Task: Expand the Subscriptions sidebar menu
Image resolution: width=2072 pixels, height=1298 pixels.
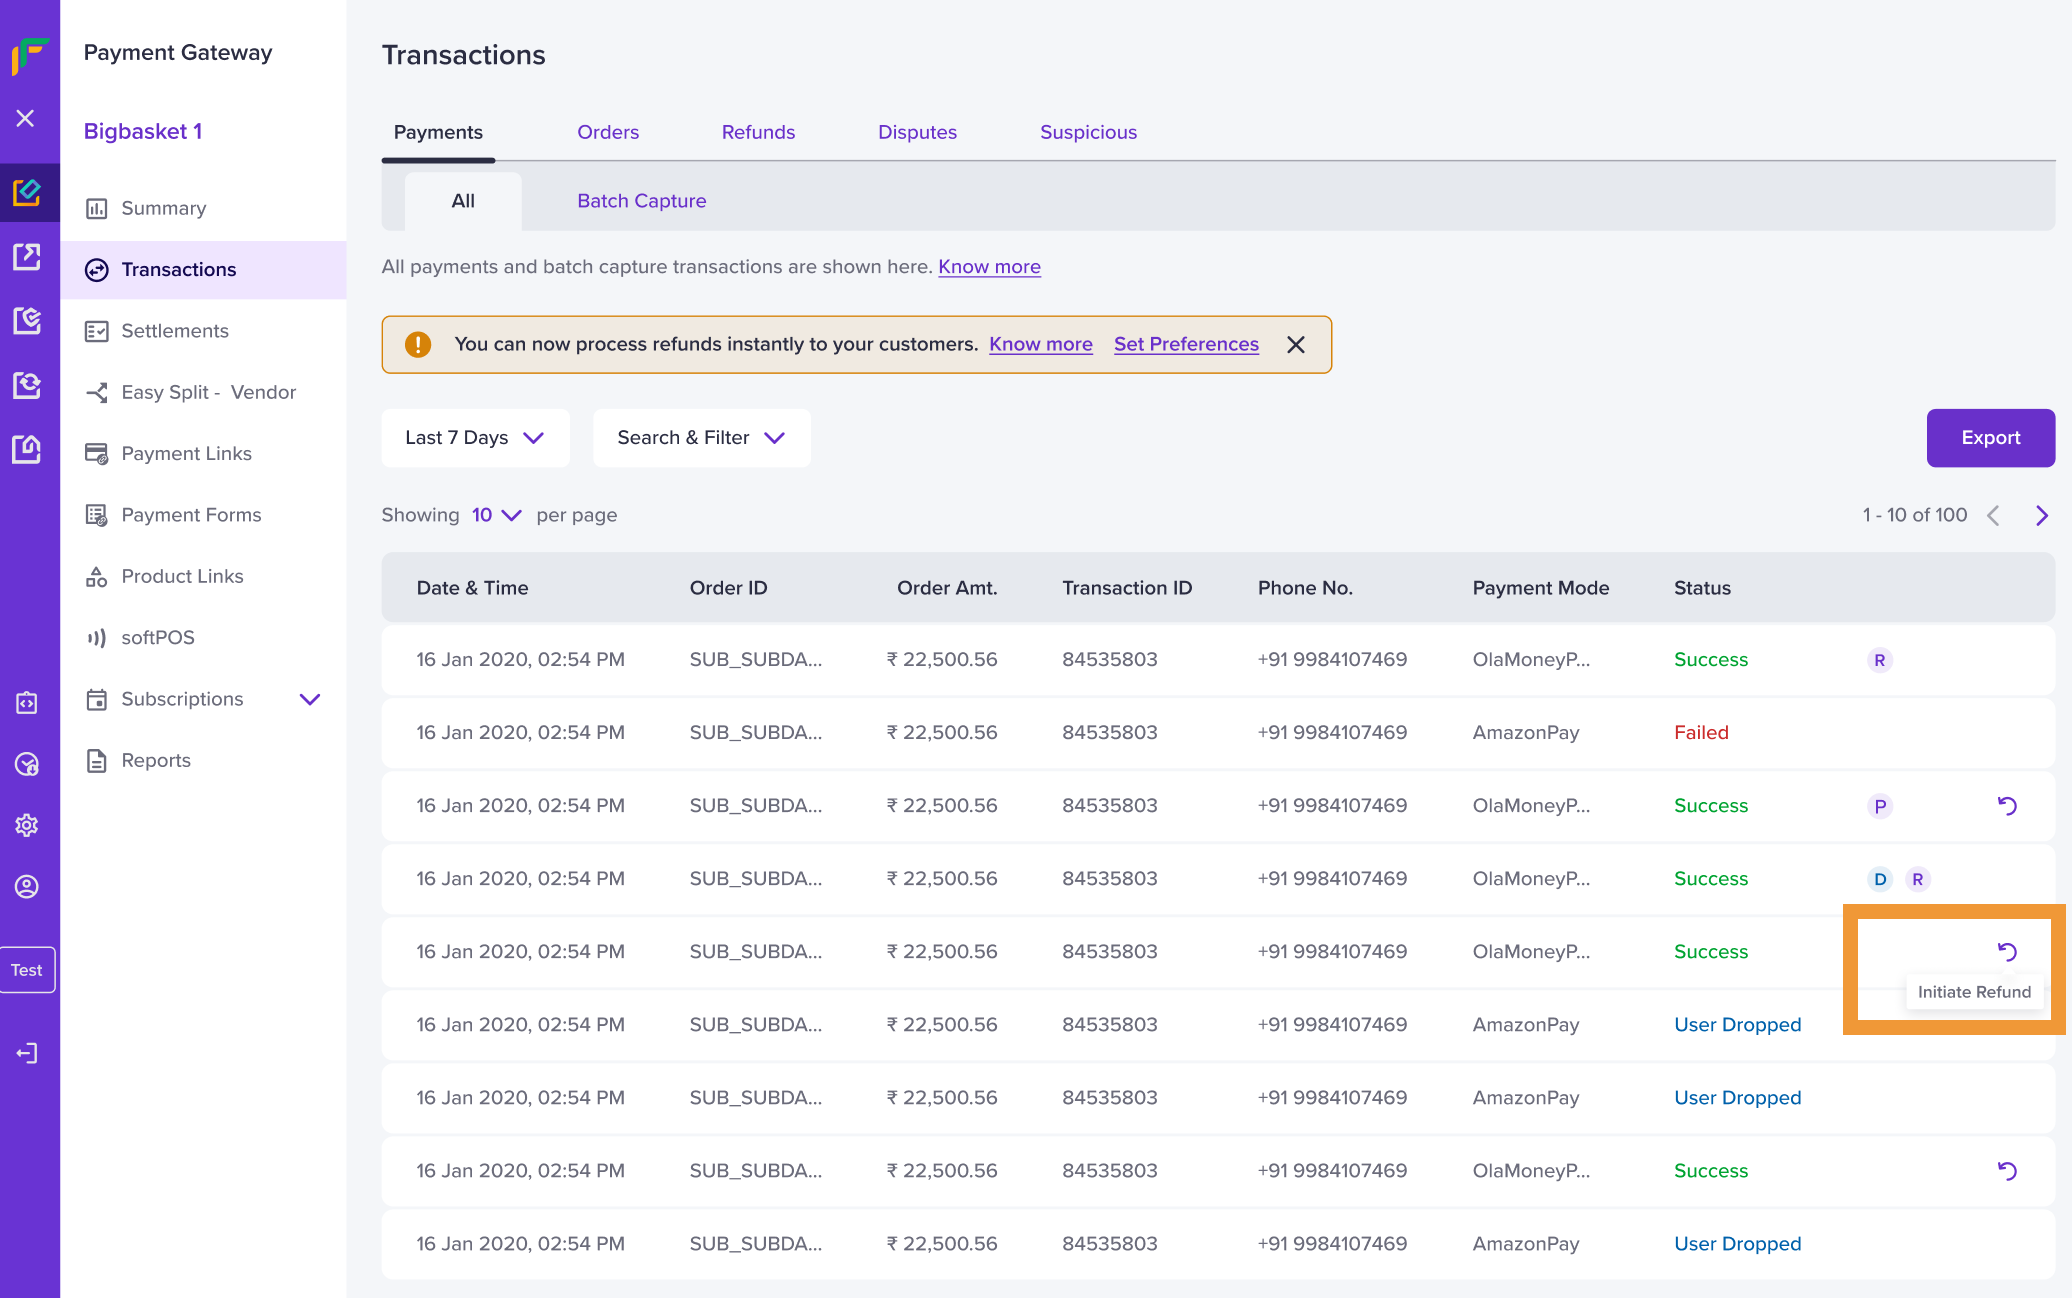Action: pyautogui.click(x=310, y=699)
